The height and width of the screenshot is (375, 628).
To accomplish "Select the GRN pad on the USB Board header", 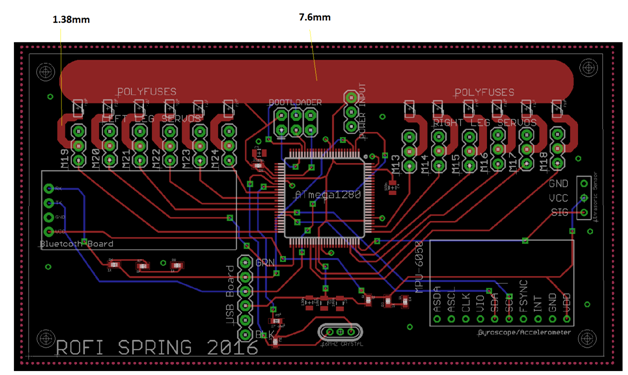I will click(245, 263).
